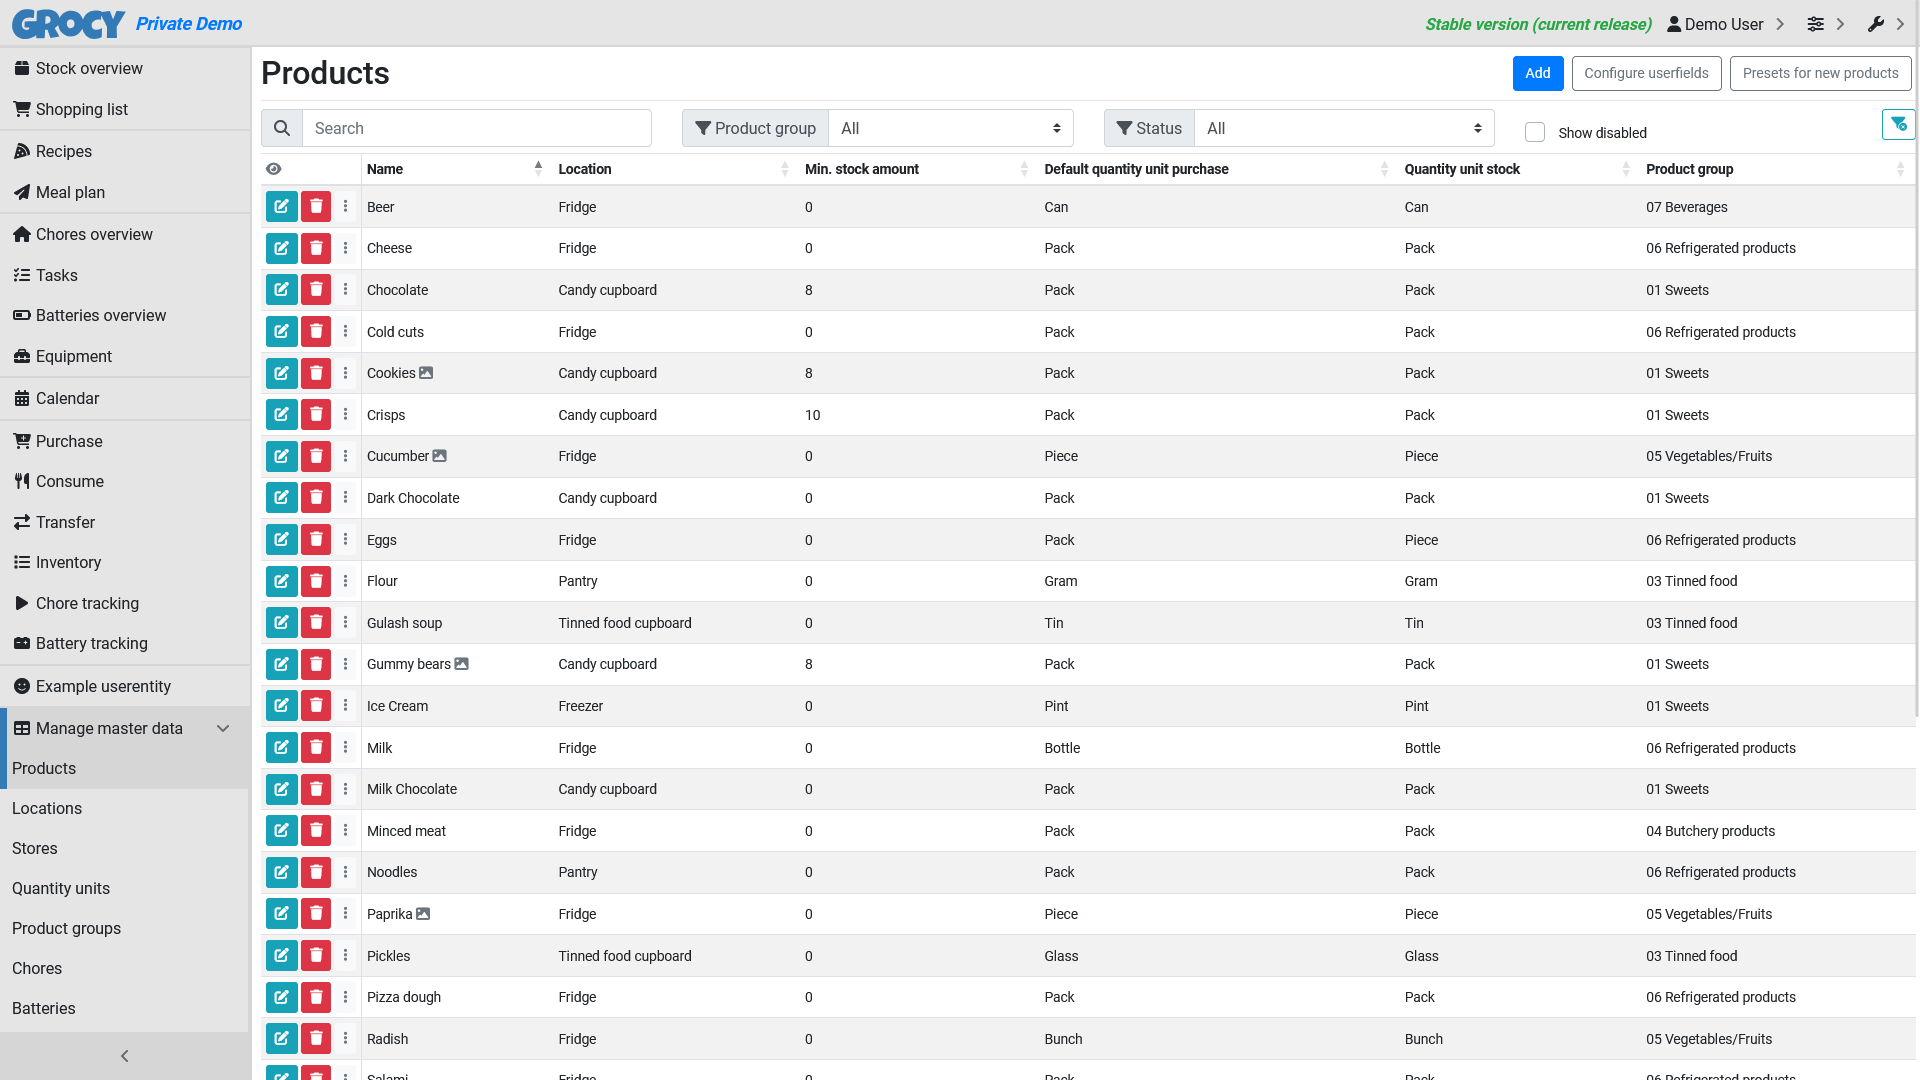Sort by Product group column

(x=1776, y=169)
